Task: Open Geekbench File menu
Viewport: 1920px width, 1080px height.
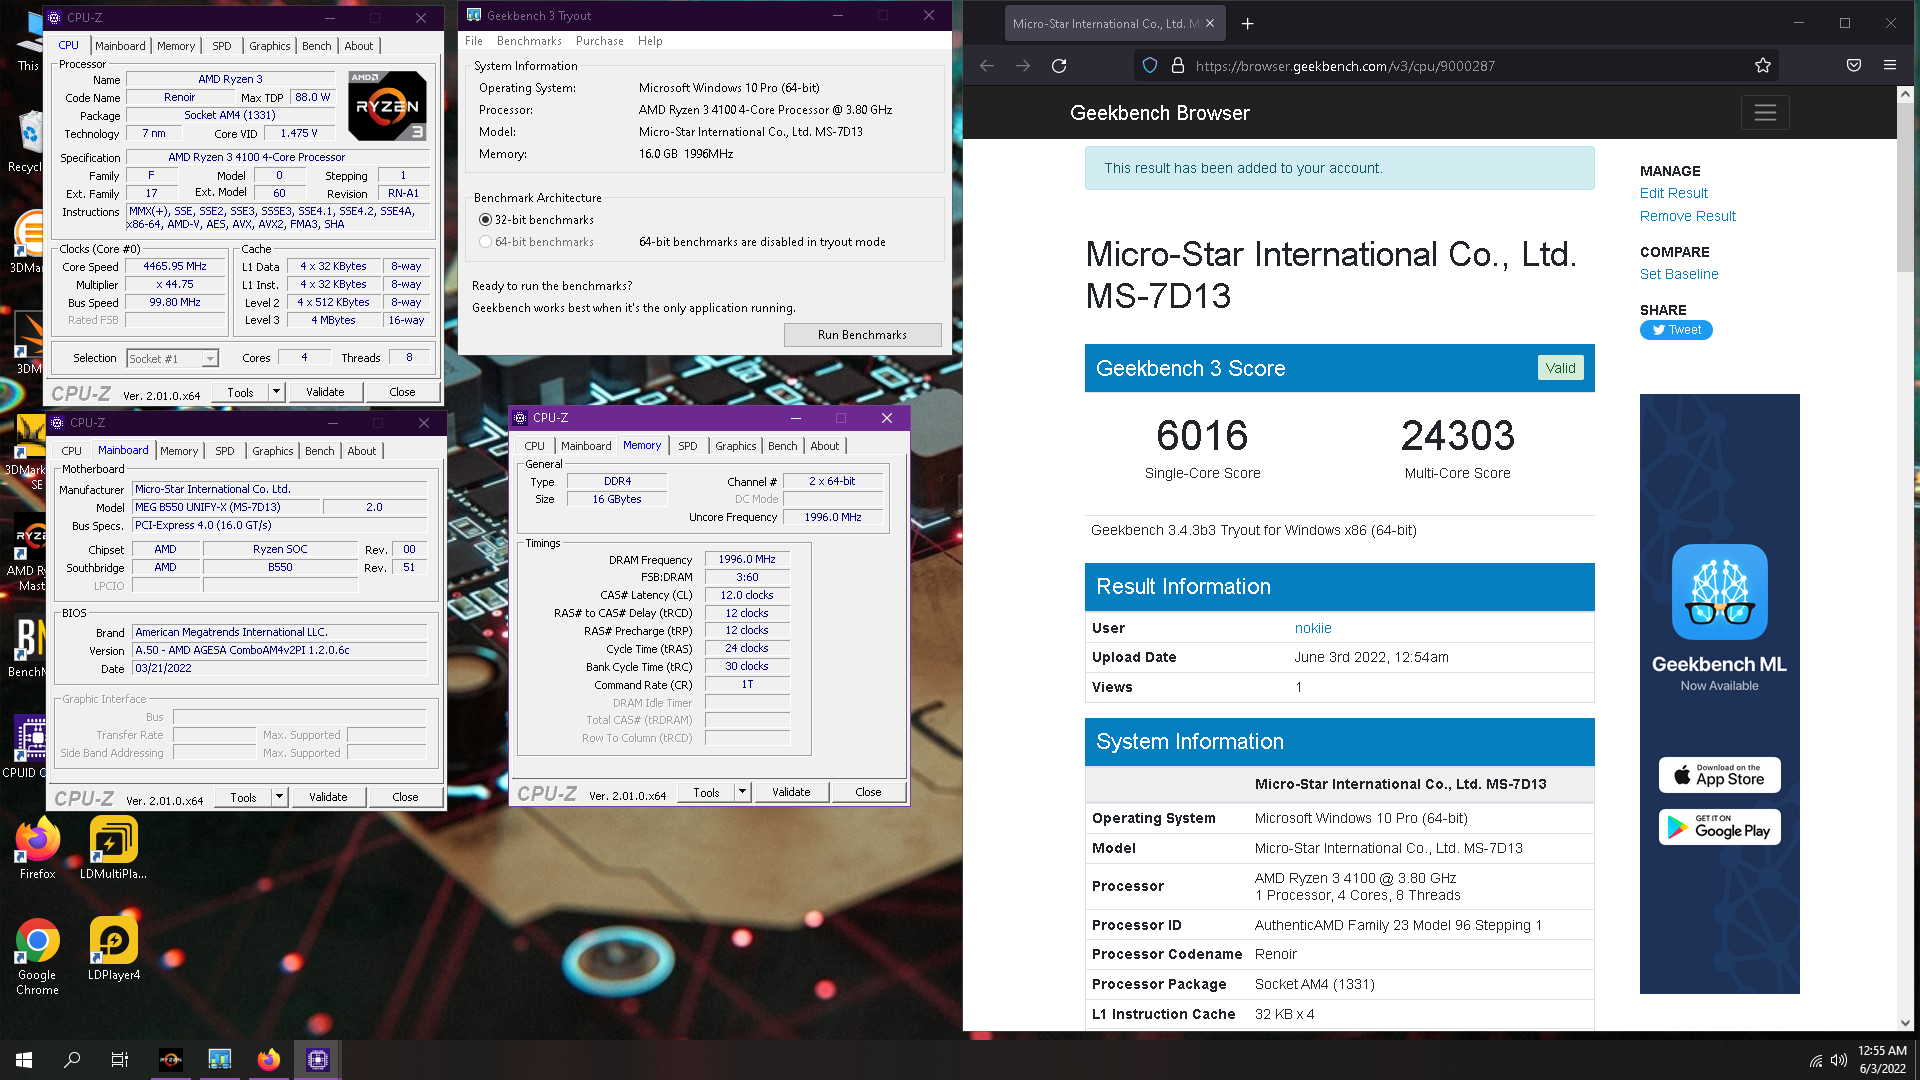Action: pyautogui.click(x=474, y=41)
